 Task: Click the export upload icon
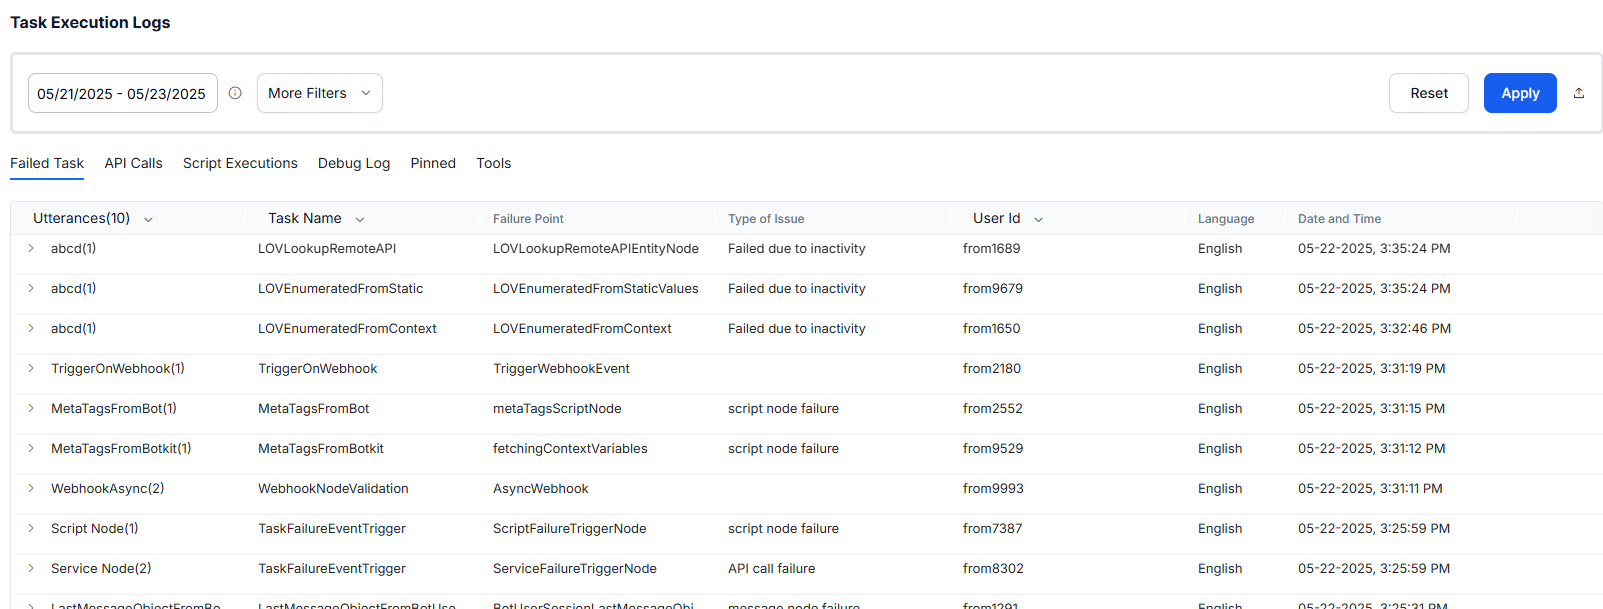(x=1579, y=93)
